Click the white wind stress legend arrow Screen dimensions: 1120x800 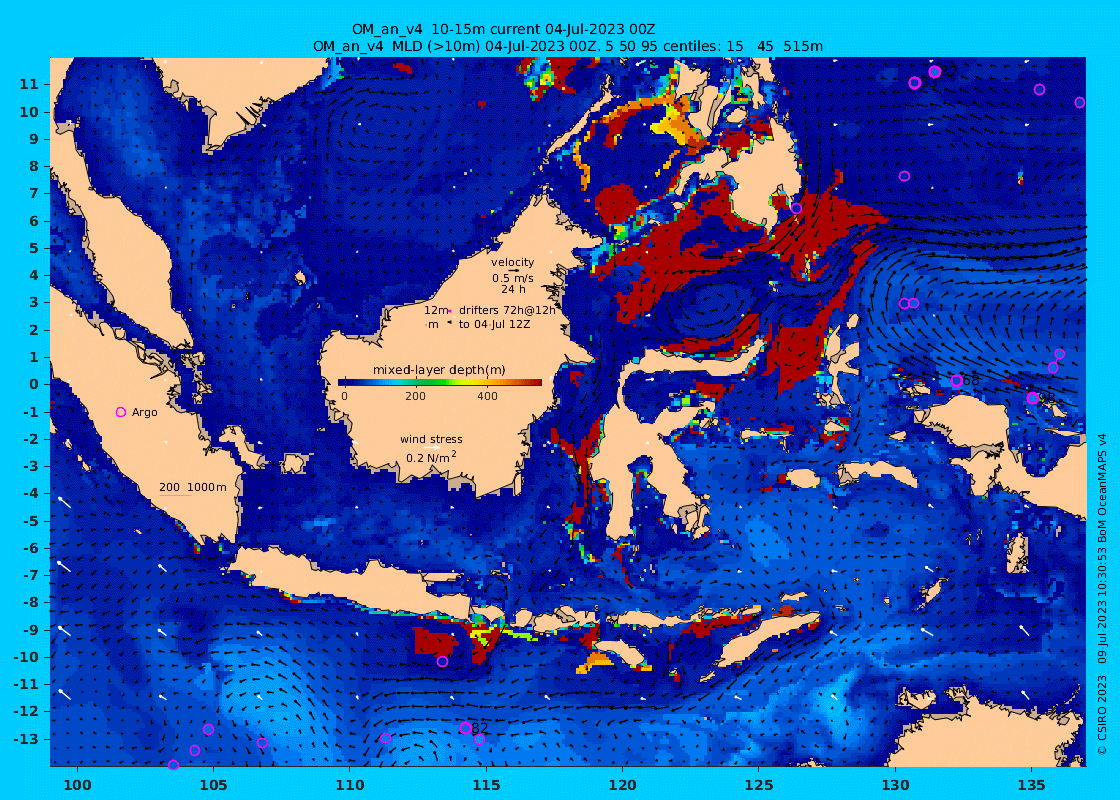431,448
